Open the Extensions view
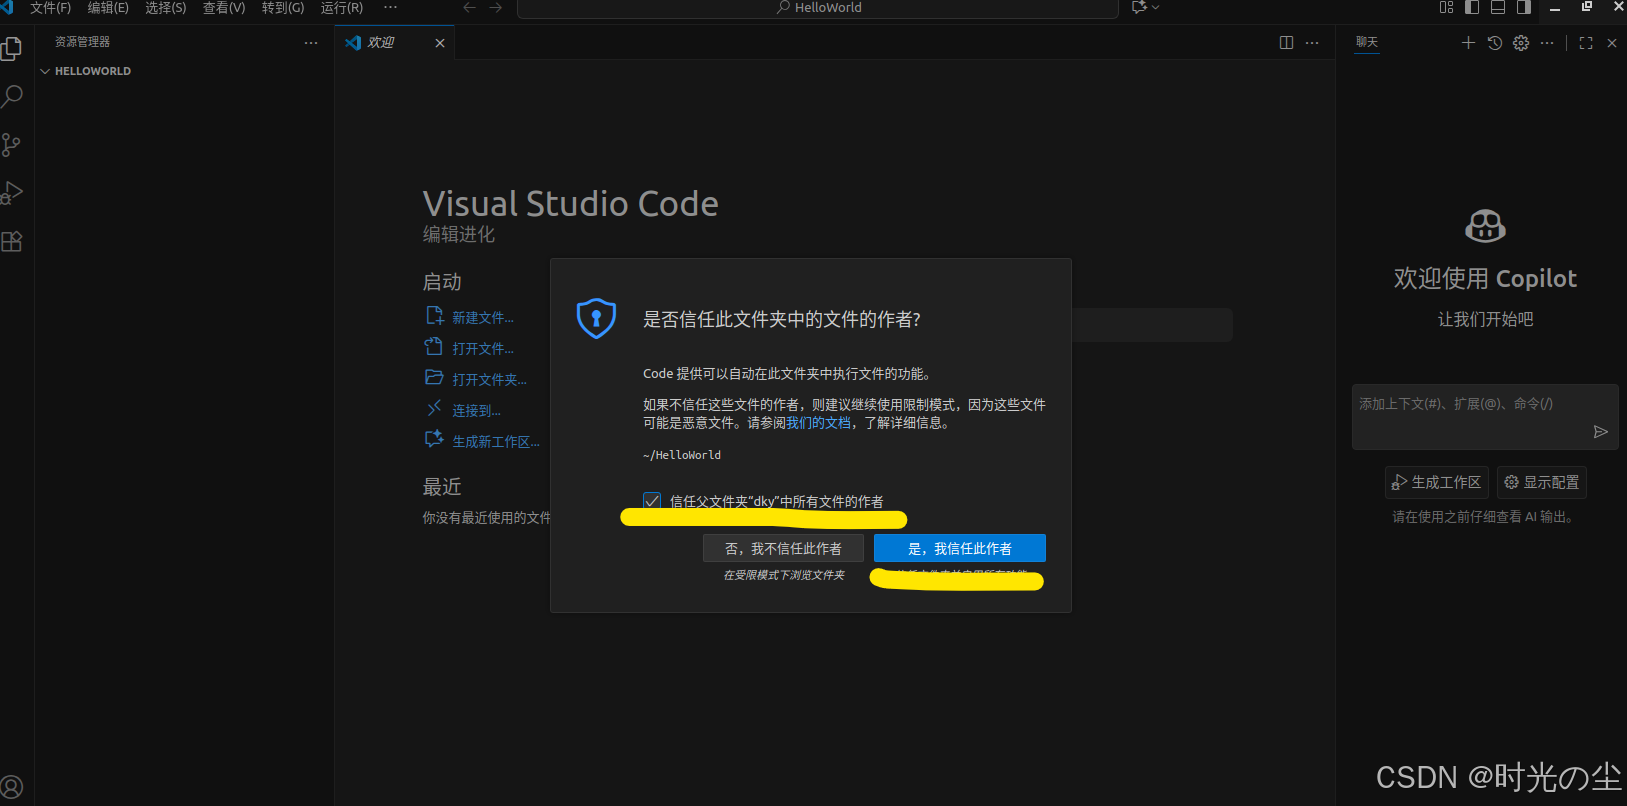 click(x=12, y=241)
